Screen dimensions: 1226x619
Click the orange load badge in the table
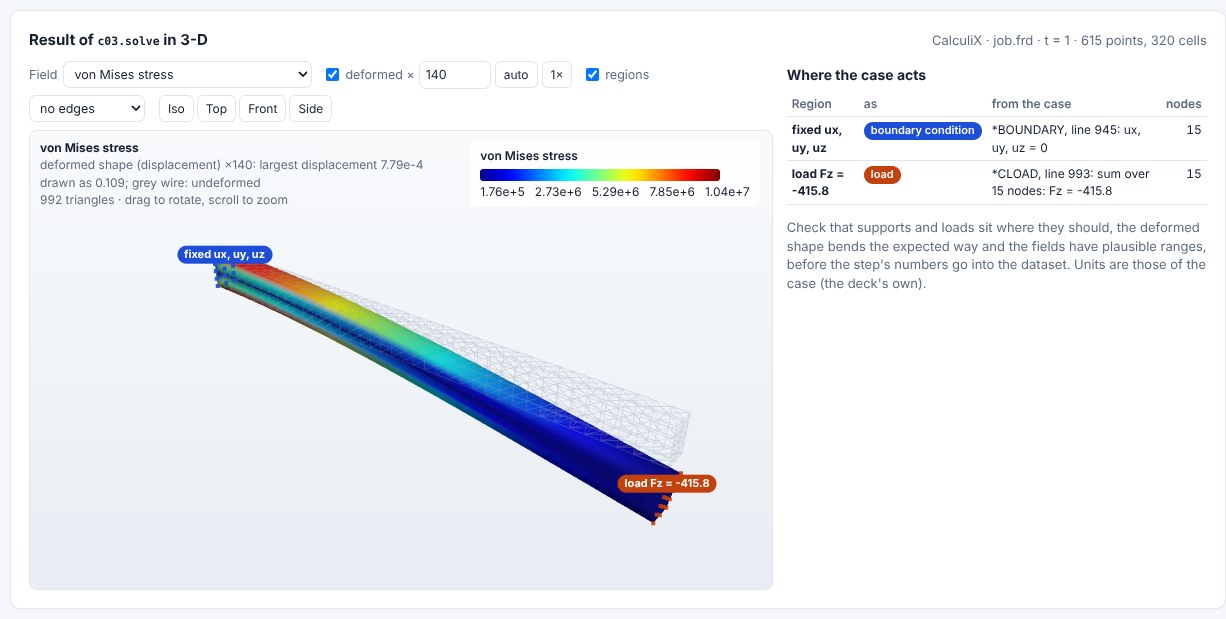[x=882, y=175]
